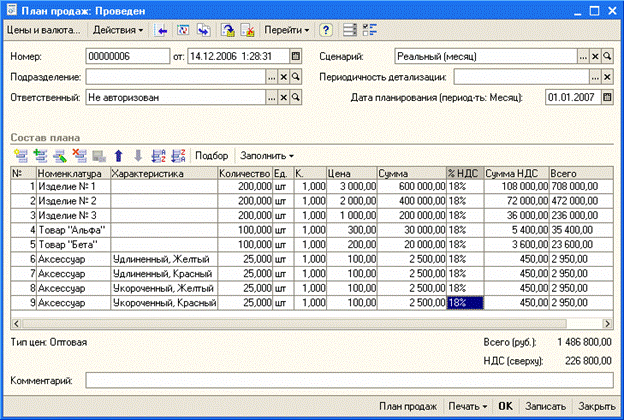
Task: Move selected row up with blue arrow
Action: (118, 156)
